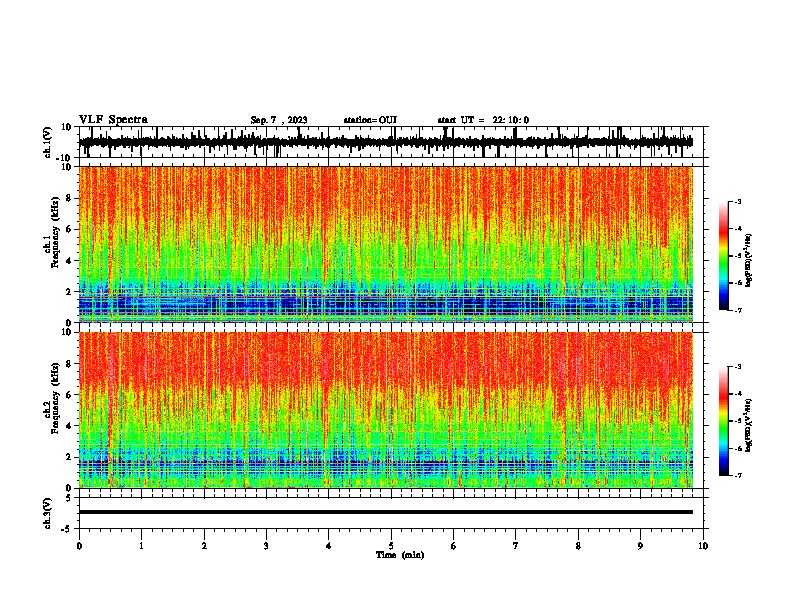Click the log(PSD) label beside ch.1 colorbar

tap(749, 261)
